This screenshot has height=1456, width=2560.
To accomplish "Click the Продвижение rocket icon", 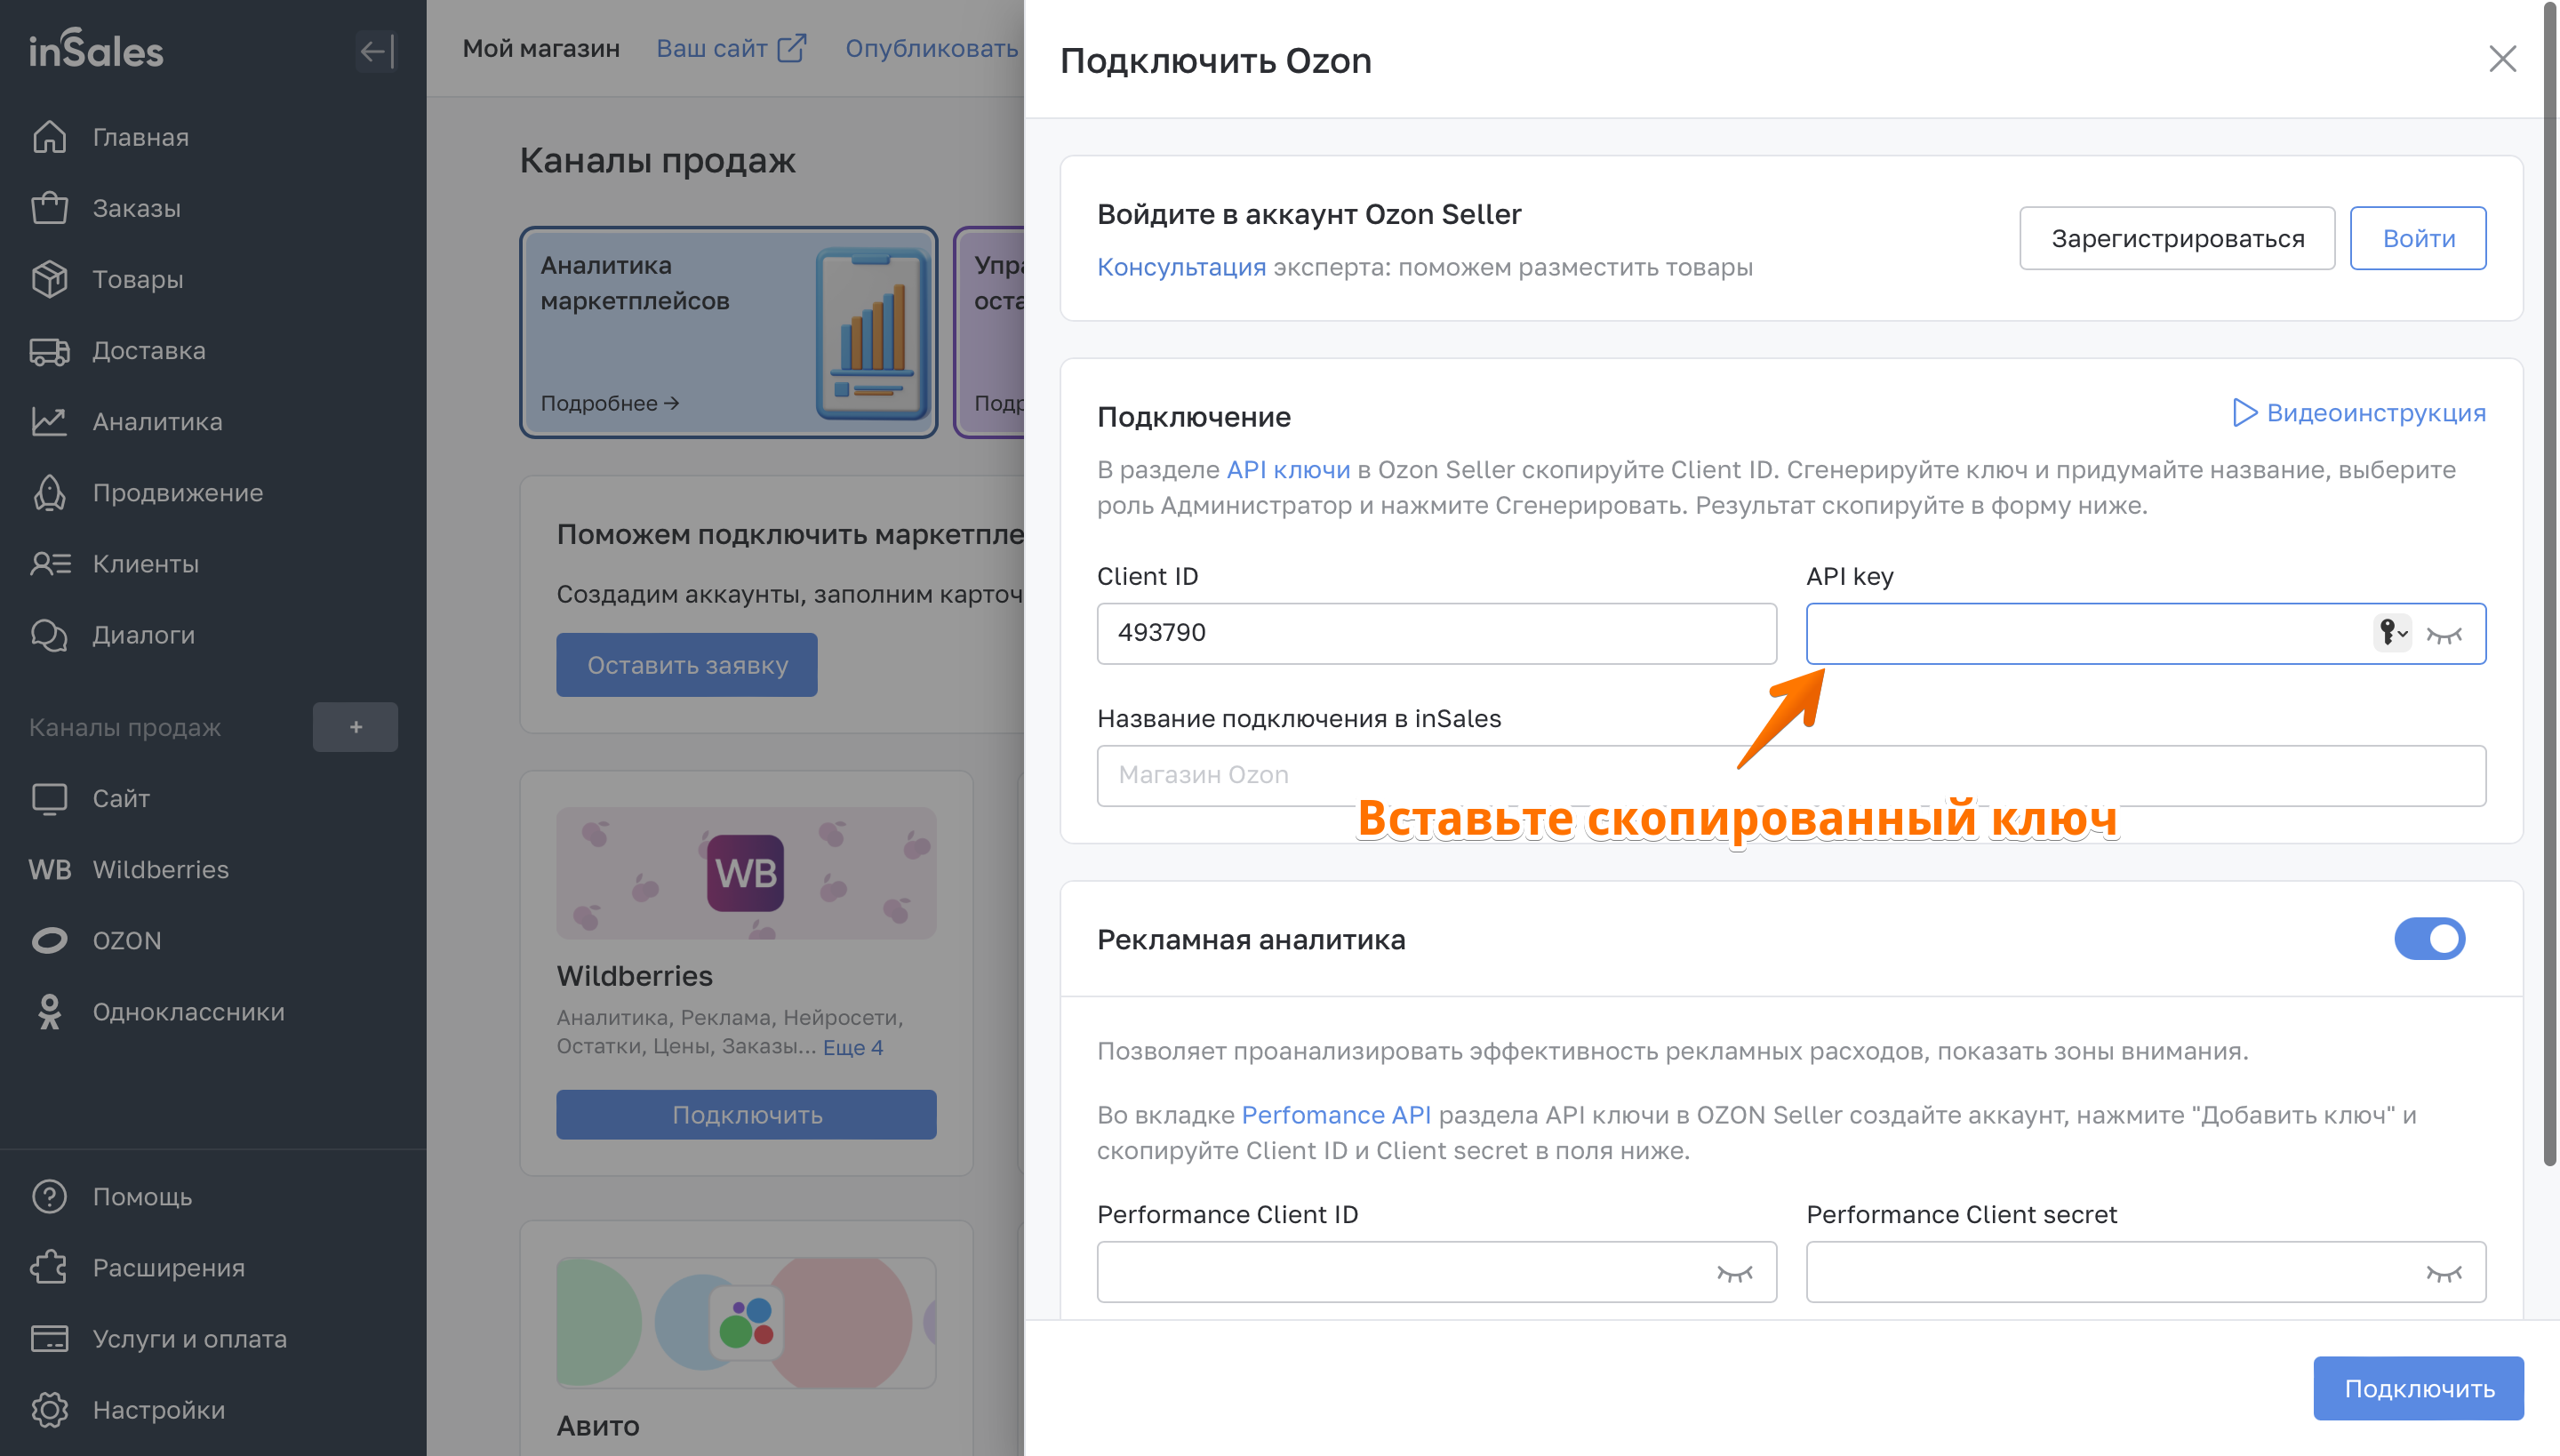I will (x=49, y=493).
